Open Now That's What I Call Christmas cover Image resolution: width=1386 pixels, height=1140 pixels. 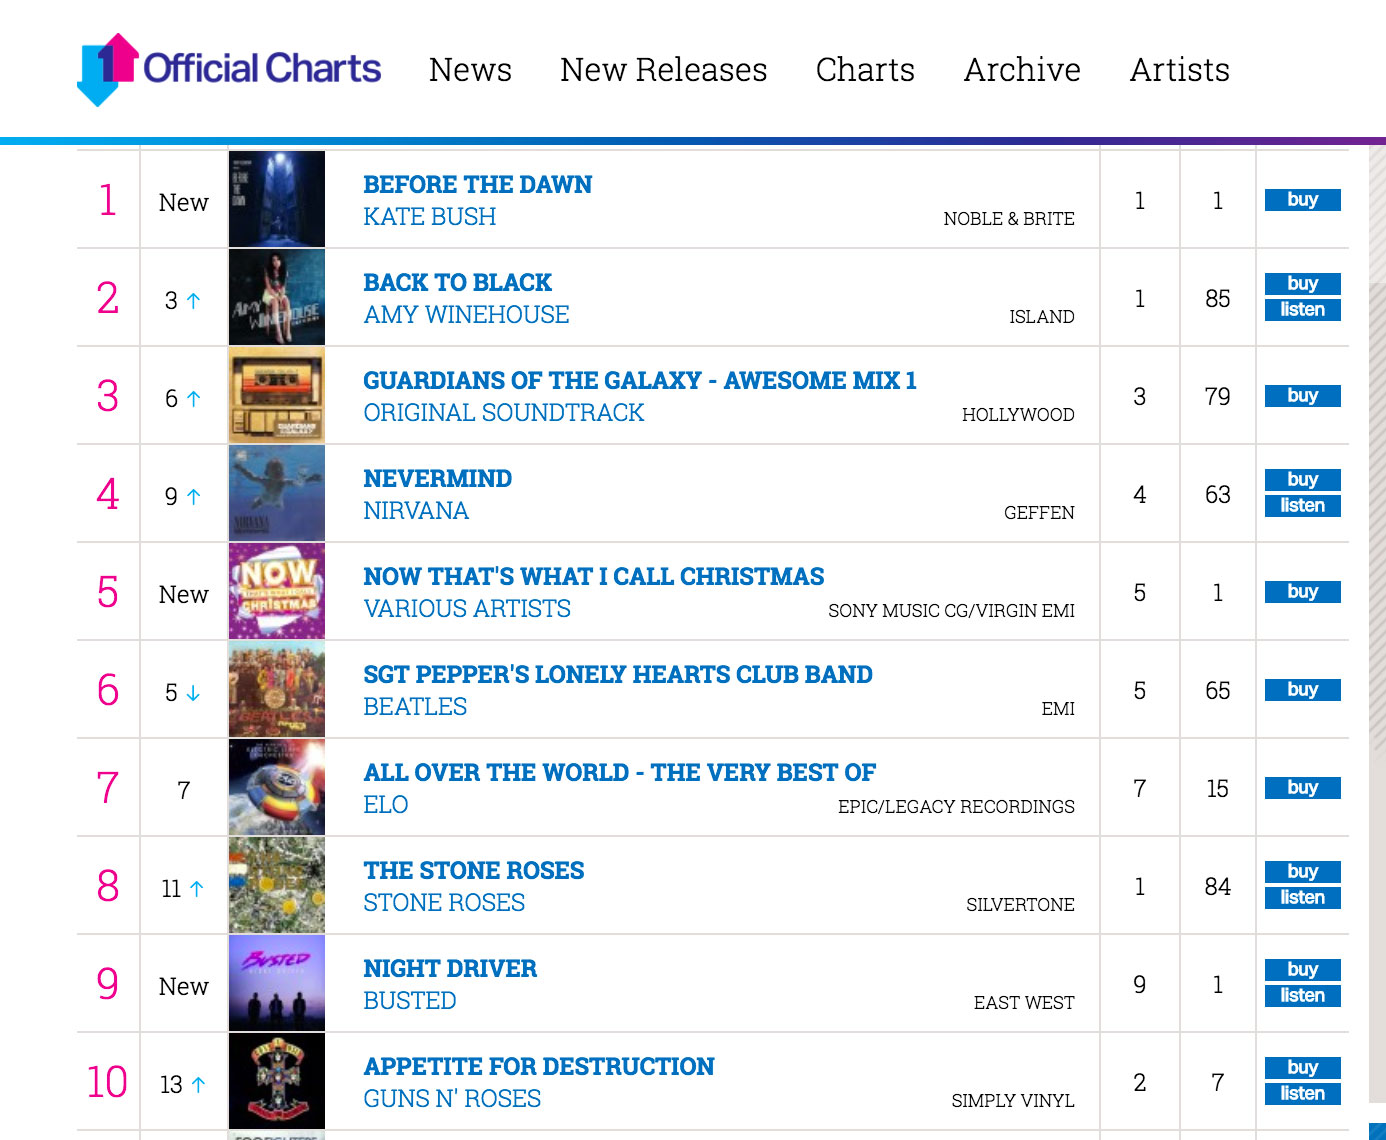pos(277,591)
